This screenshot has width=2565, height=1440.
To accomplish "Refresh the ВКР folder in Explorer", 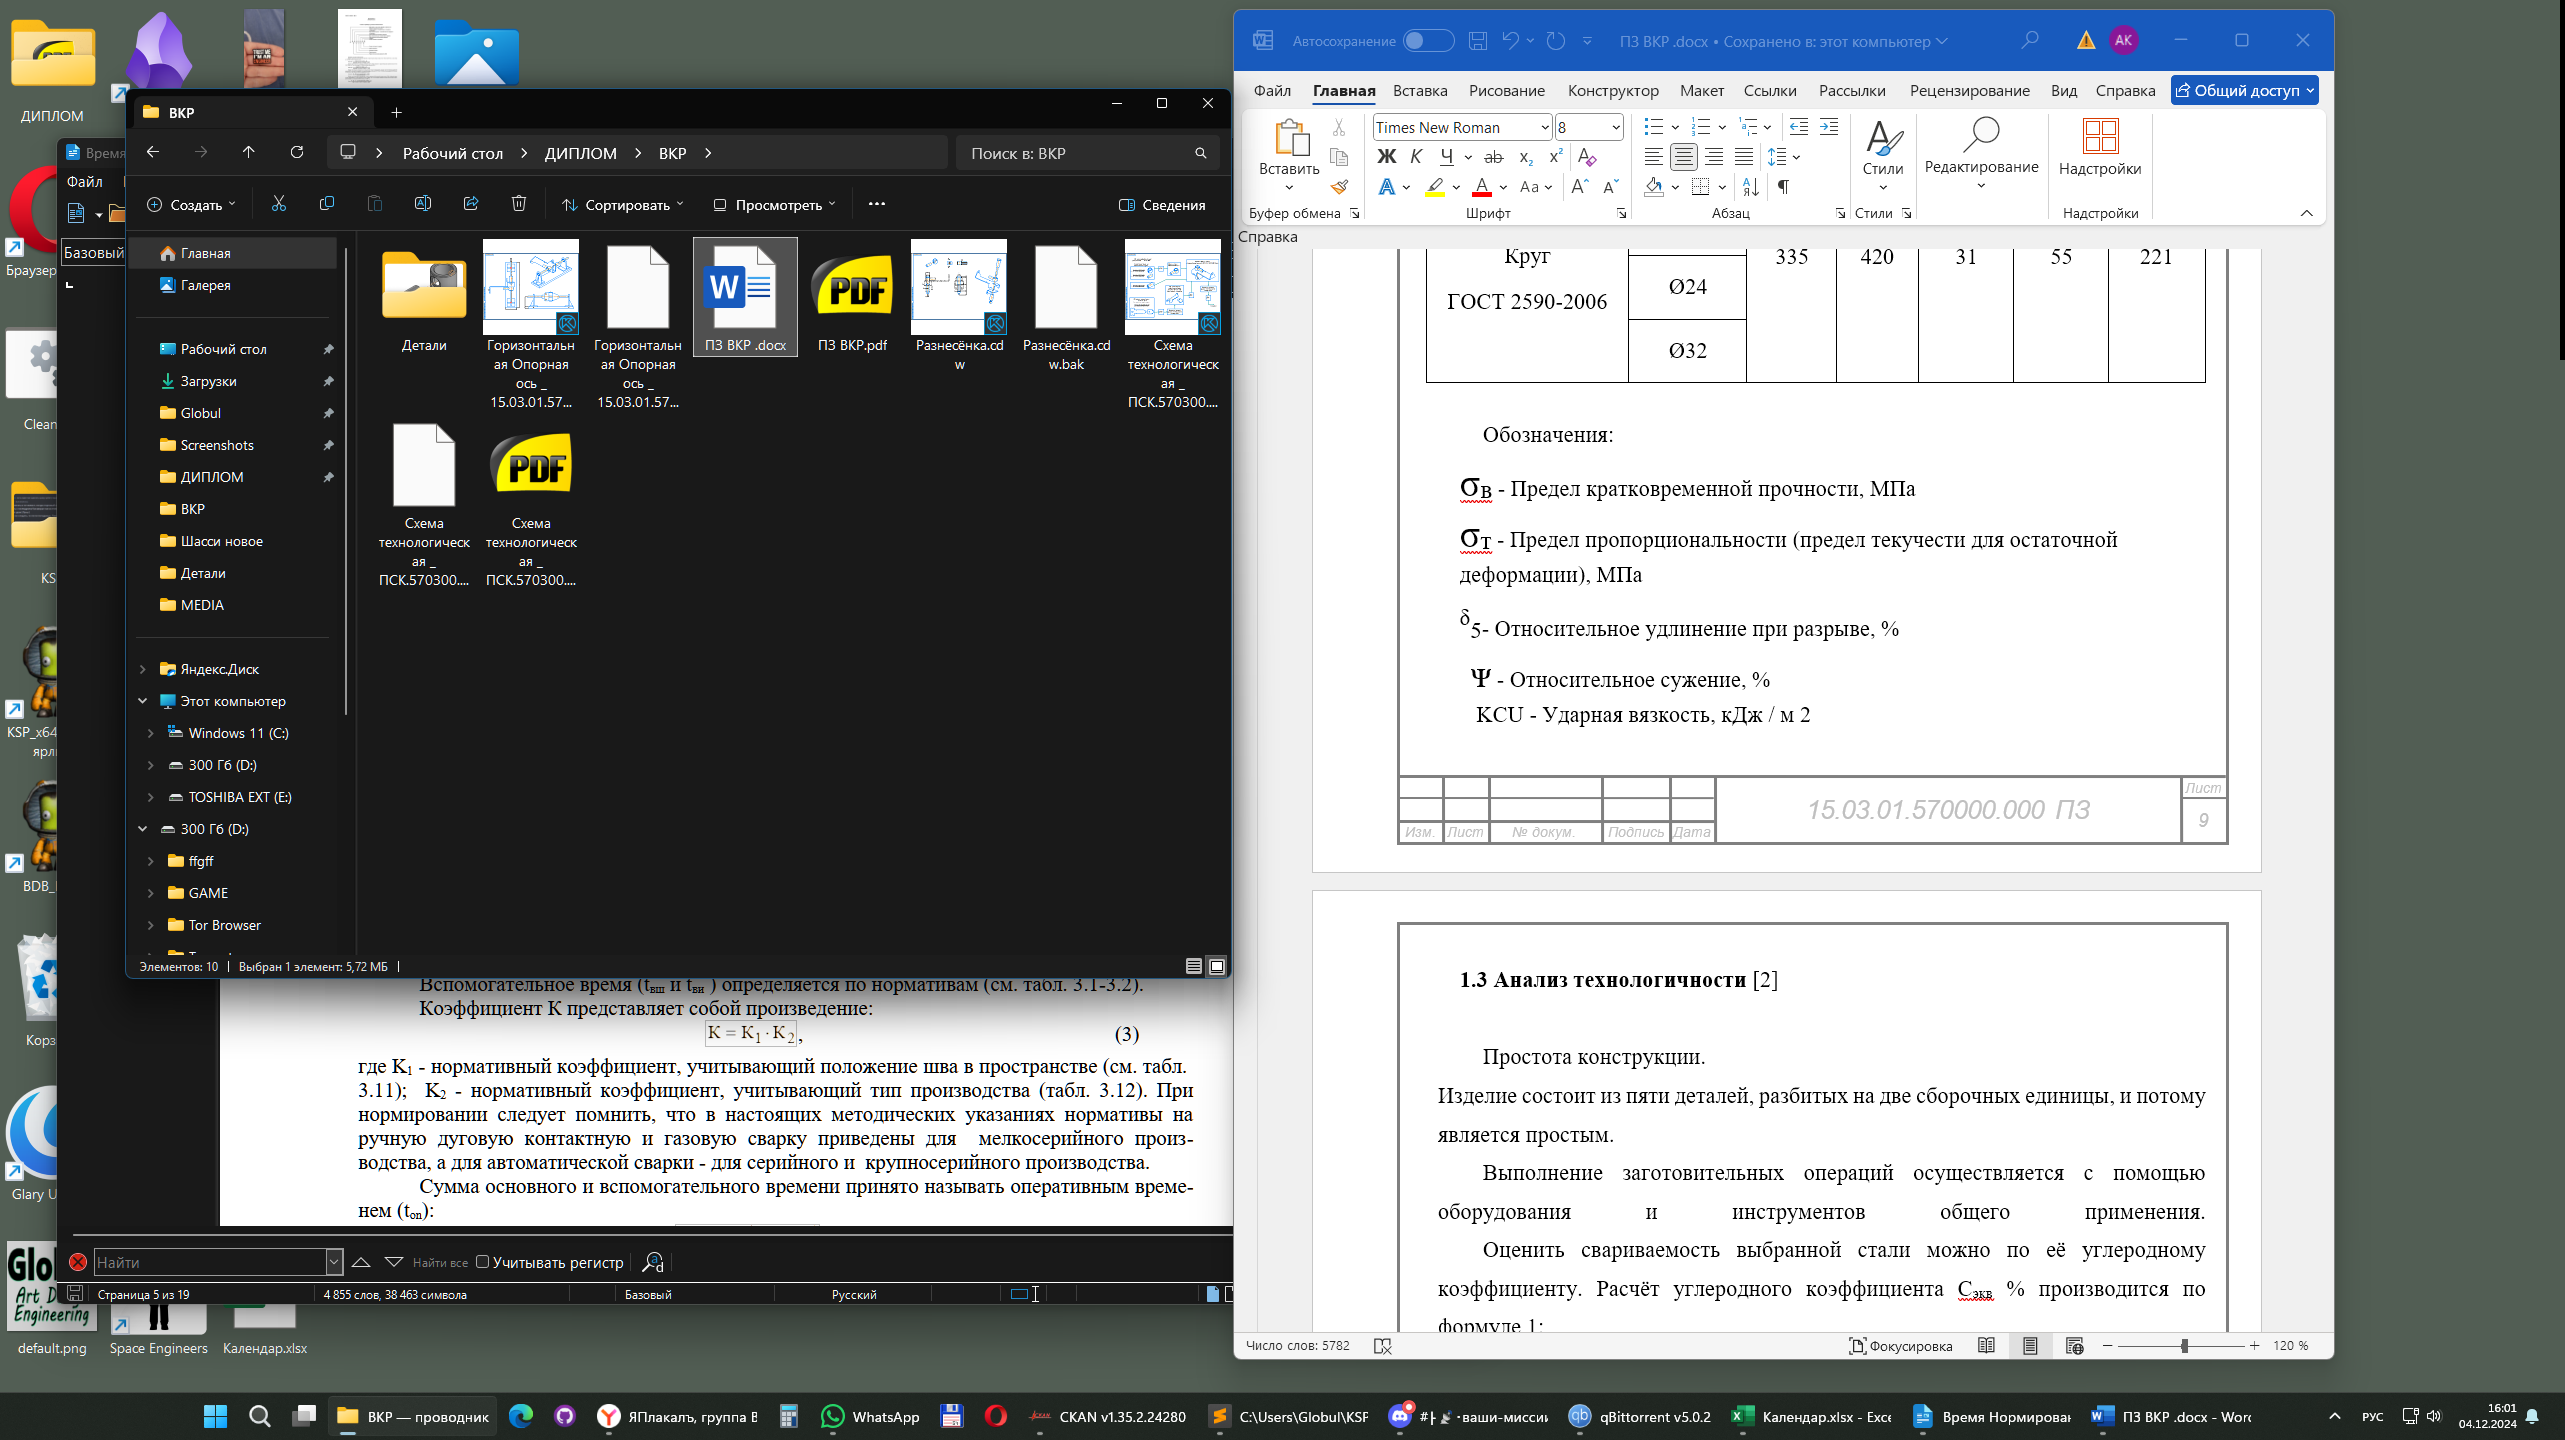I will point(297,152).
